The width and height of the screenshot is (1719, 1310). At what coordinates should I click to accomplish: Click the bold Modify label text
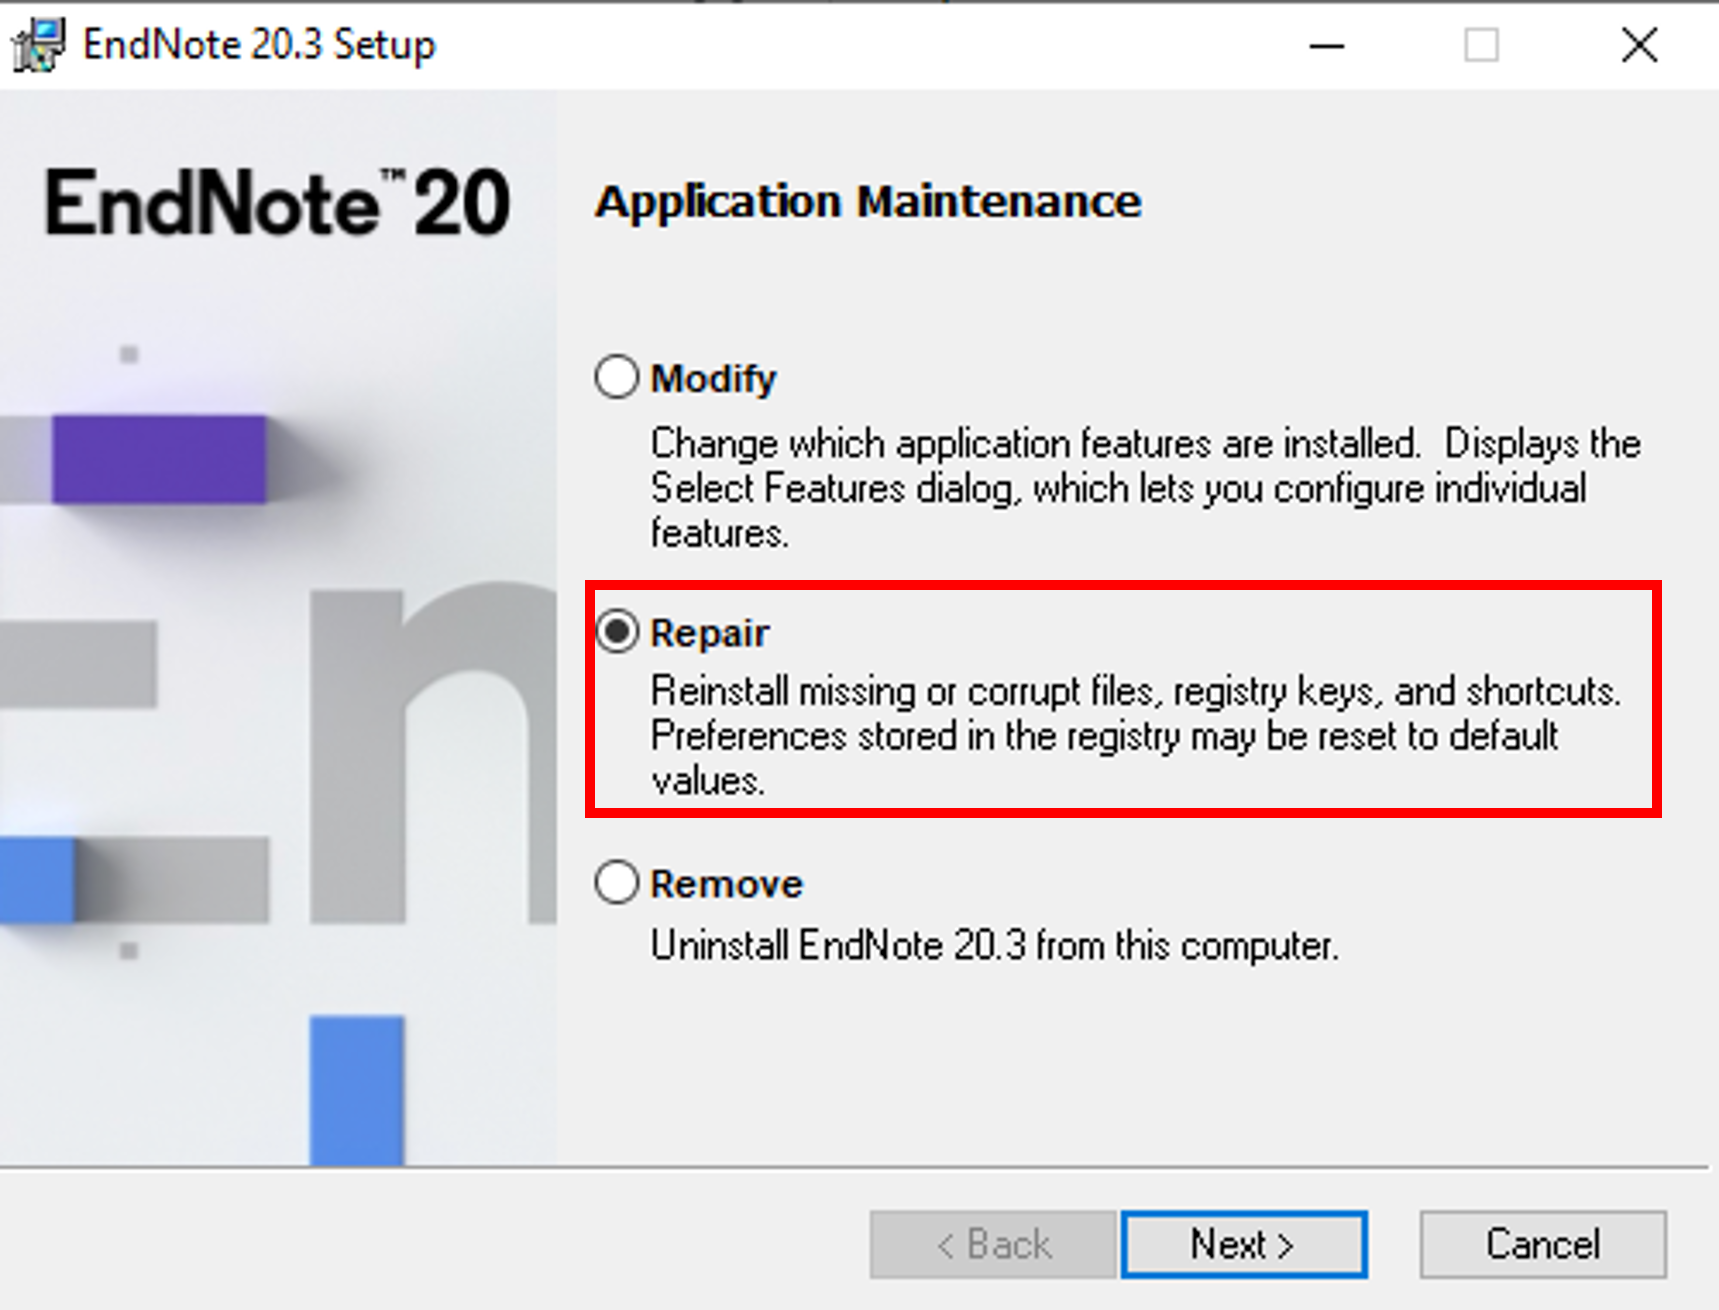[x=713, y=379]
